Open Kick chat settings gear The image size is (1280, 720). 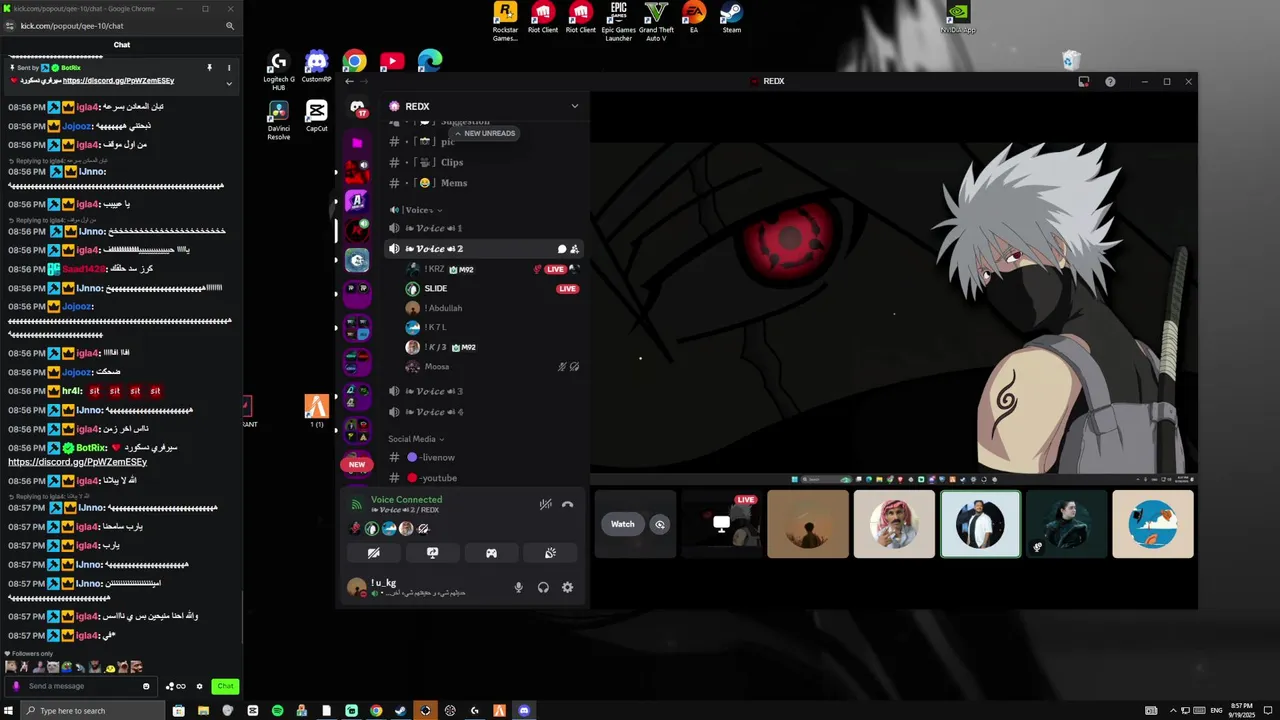[199, 686]
